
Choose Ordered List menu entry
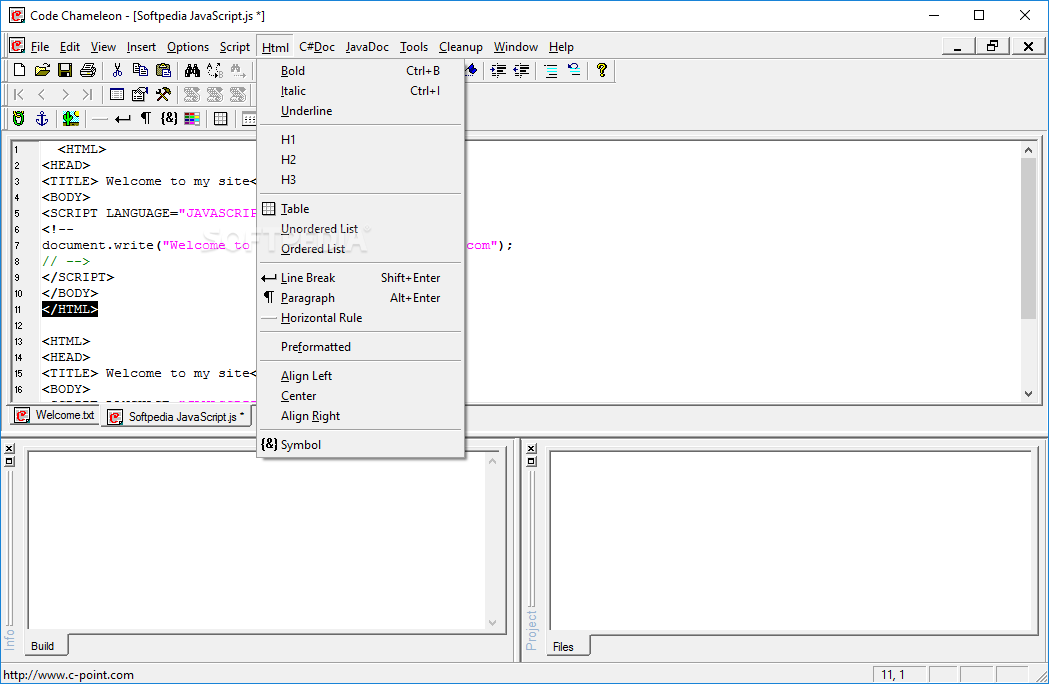point(361,248)
